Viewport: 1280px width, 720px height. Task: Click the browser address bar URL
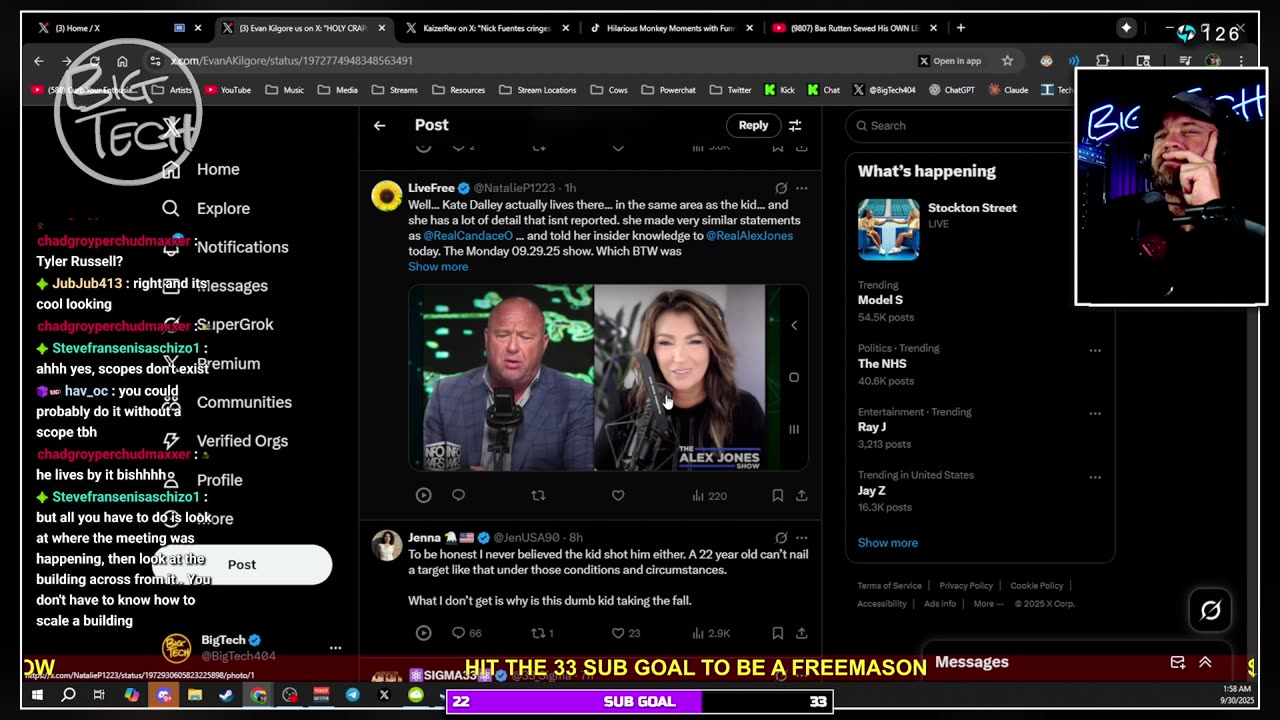pos(292,61)
